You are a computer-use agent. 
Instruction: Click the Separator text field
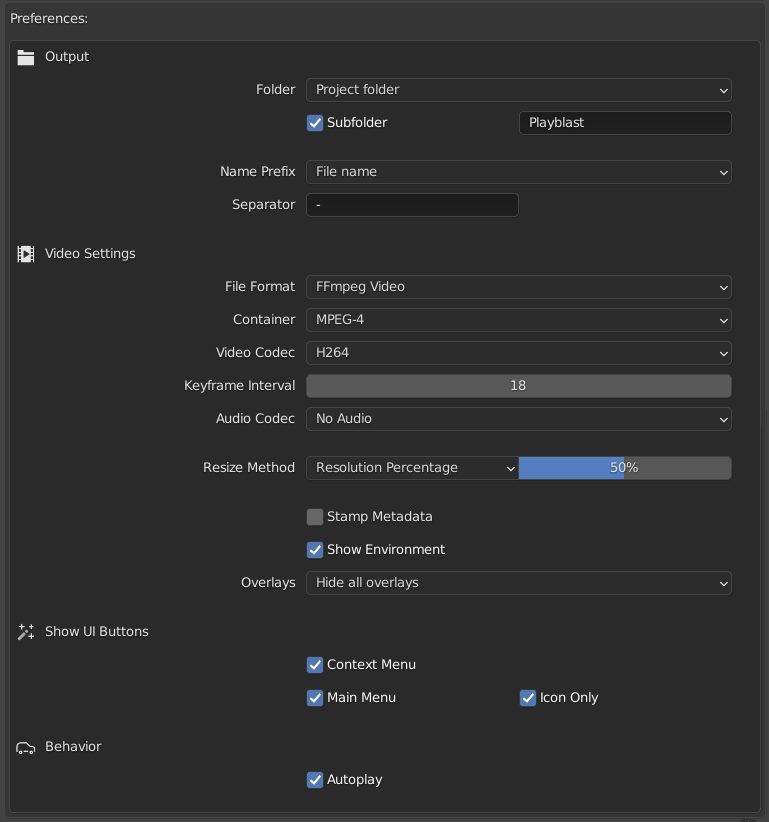413,205
